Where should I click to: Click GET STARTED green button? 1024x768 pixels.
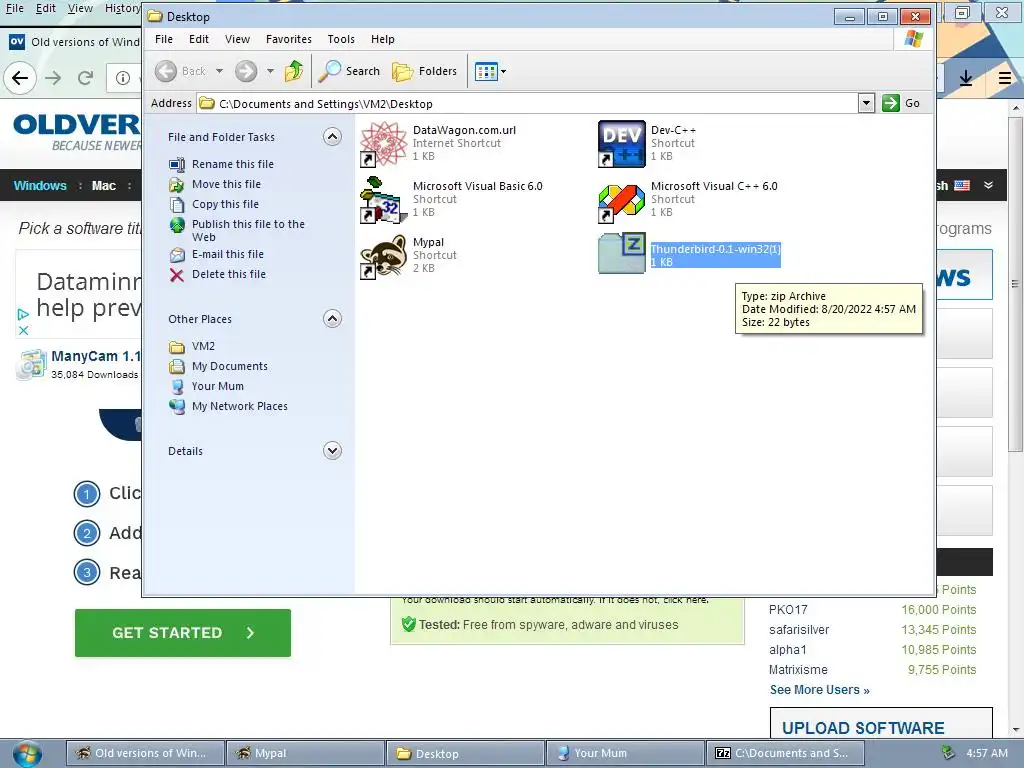click(x=183, y=633)
